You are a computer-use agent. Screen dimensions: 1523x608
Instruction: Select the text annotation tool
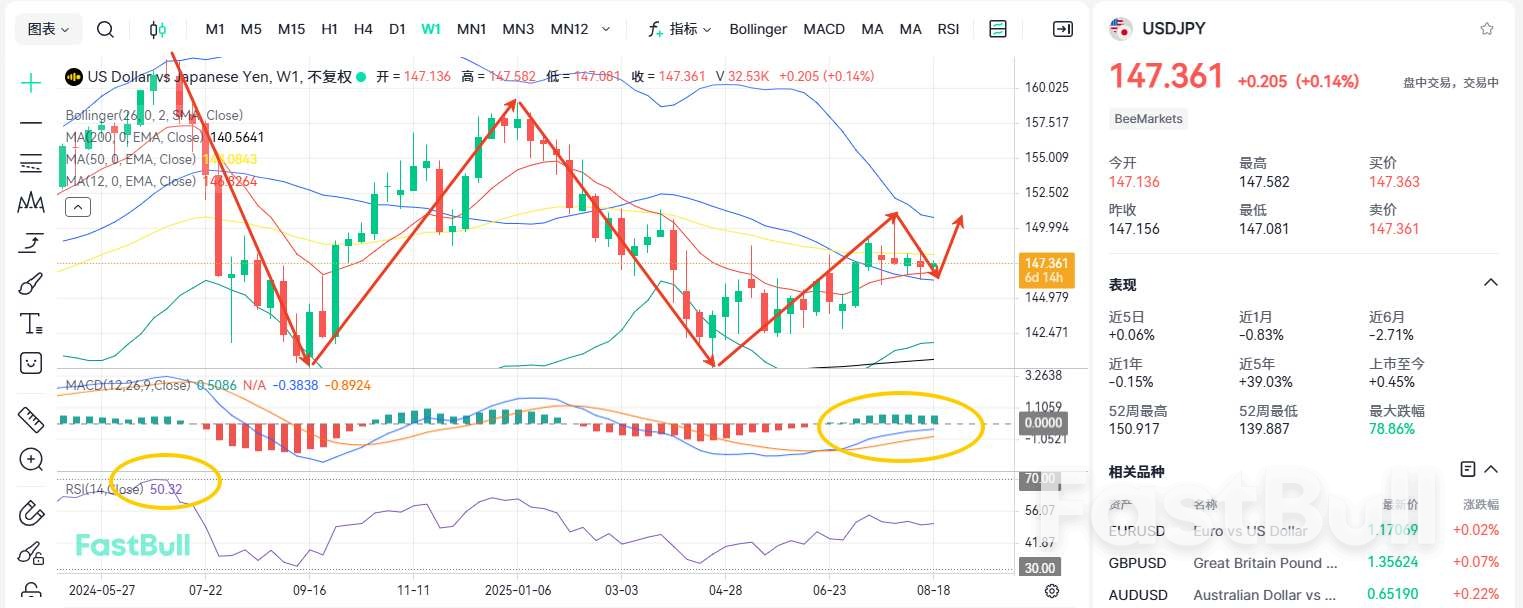point(30,321)
